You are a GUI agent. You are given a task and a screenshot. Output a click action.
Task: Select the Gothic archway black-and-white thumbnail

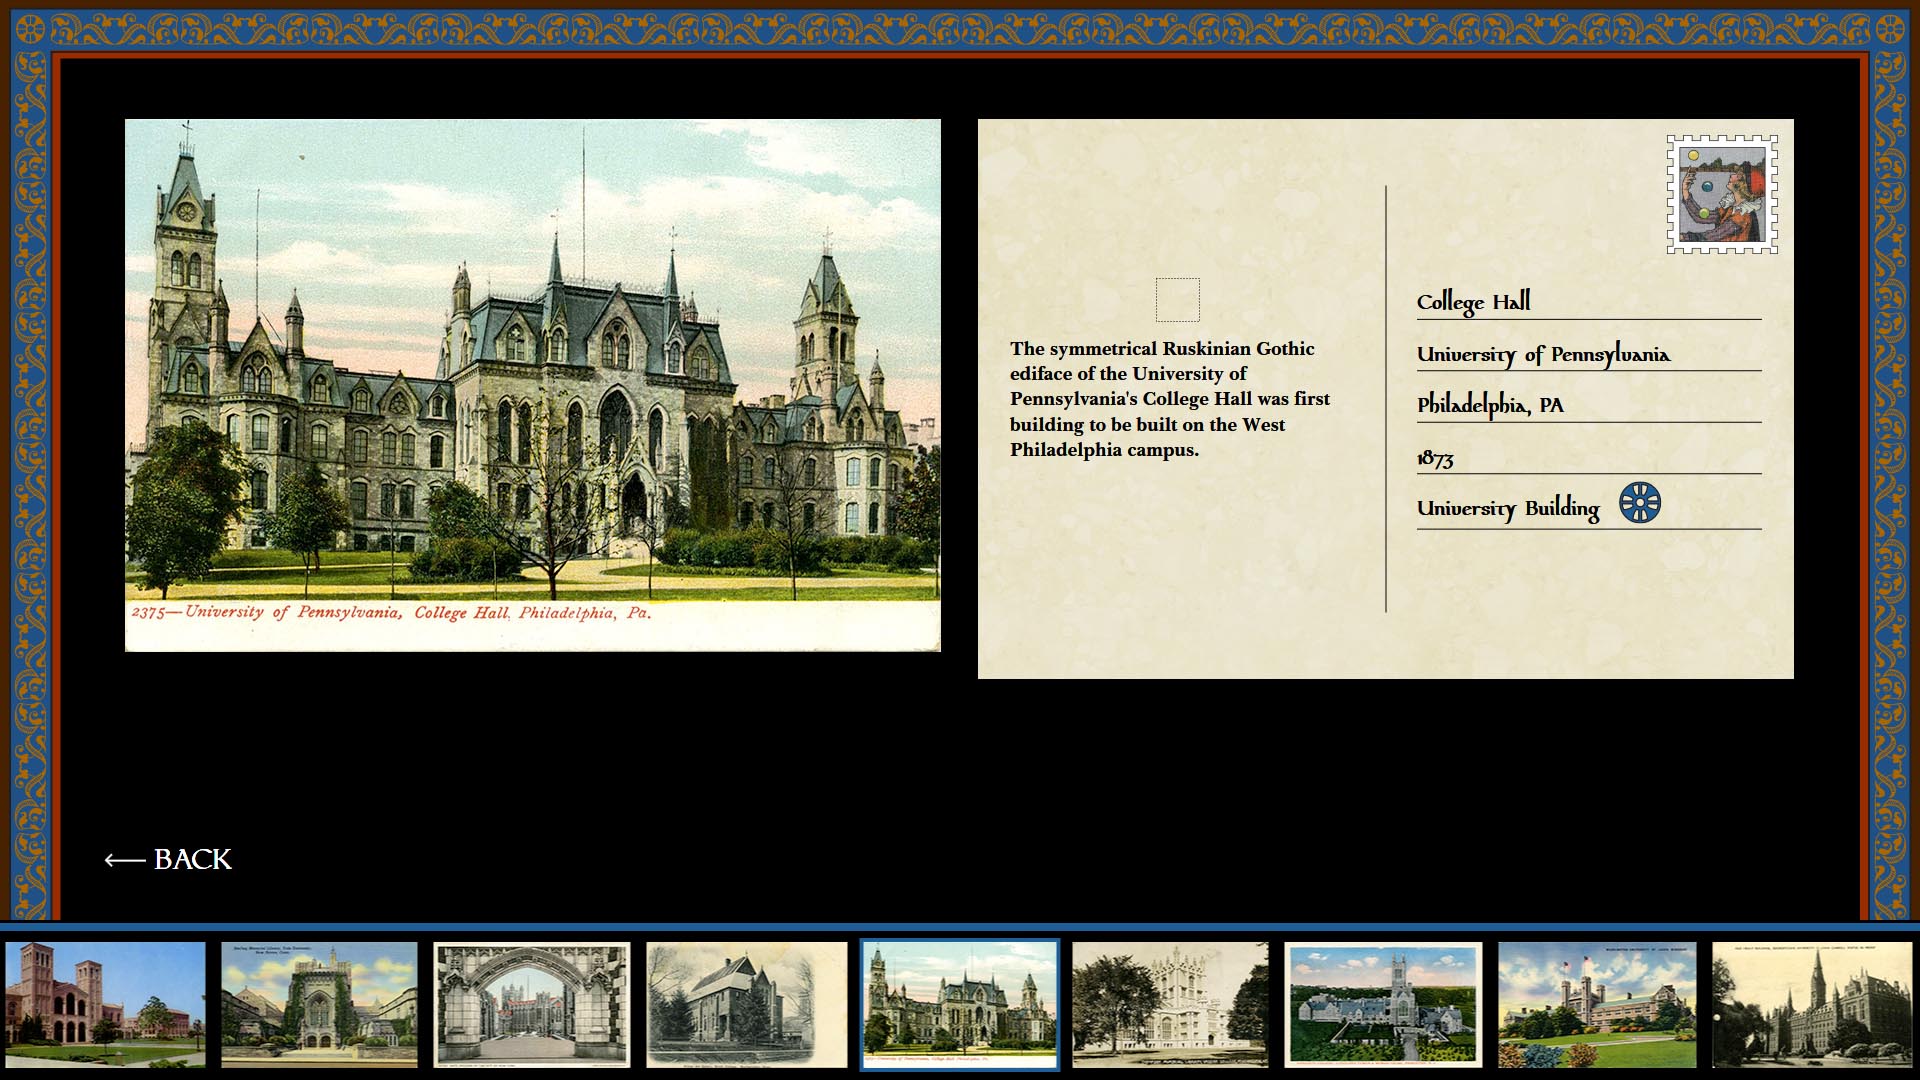(x=532, y=1004)
